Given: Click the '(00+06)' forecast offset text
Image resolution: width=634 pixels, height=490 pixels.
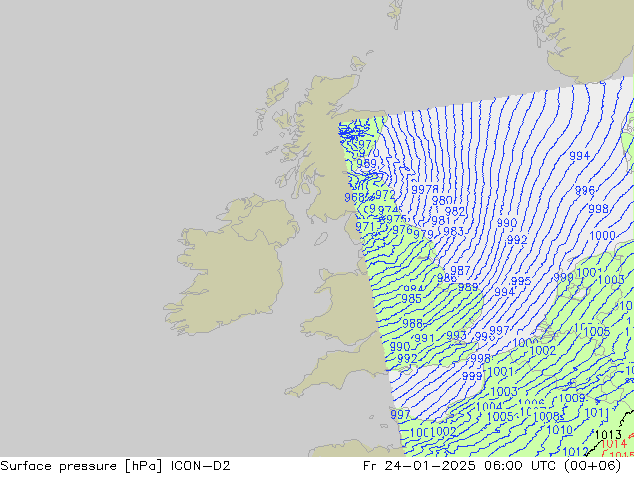Looking at the screenshot, I should point(592,466).
